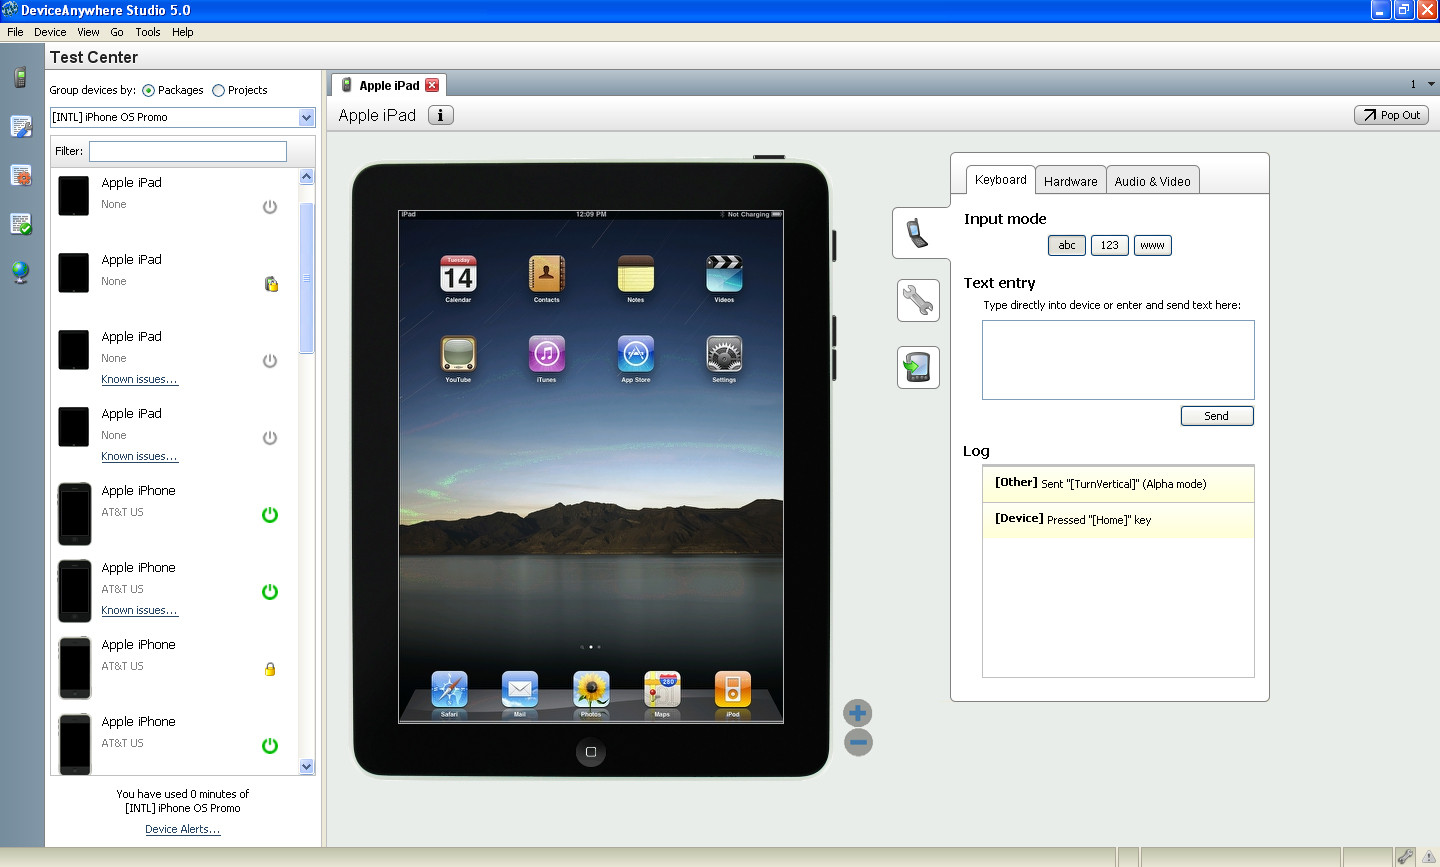Select the phone input side tab
This screenshot has width=1440, height=867.
(918, 233)
